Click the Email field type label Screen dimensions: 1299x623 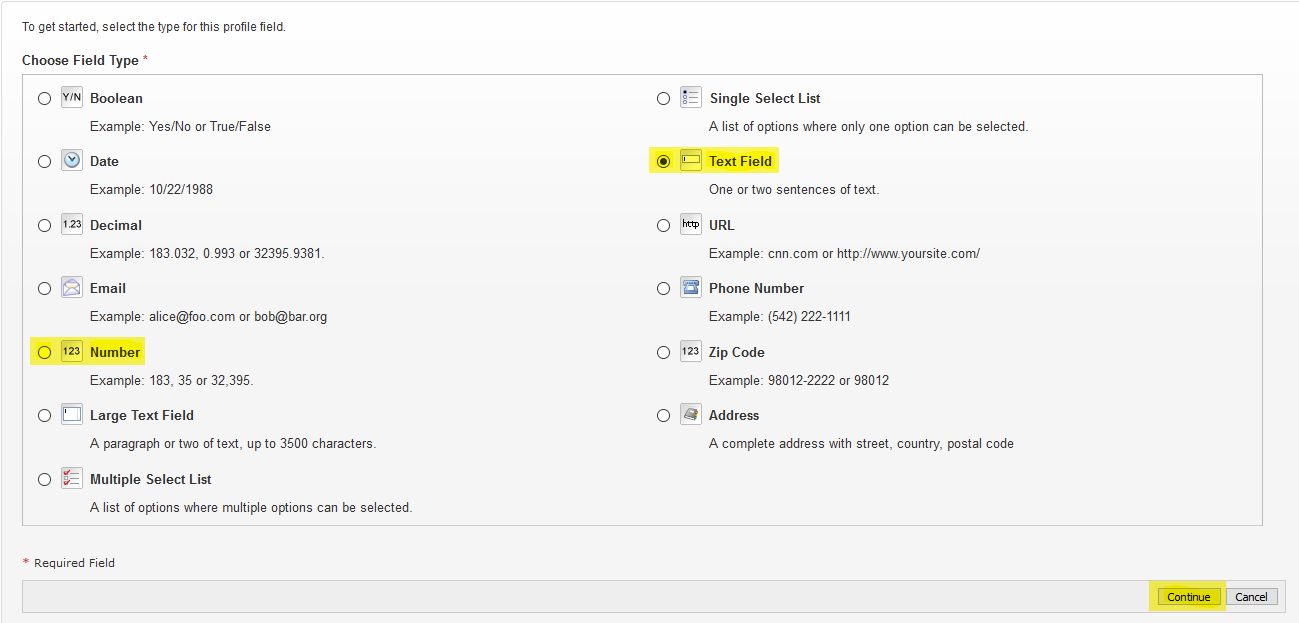[108, 288]
